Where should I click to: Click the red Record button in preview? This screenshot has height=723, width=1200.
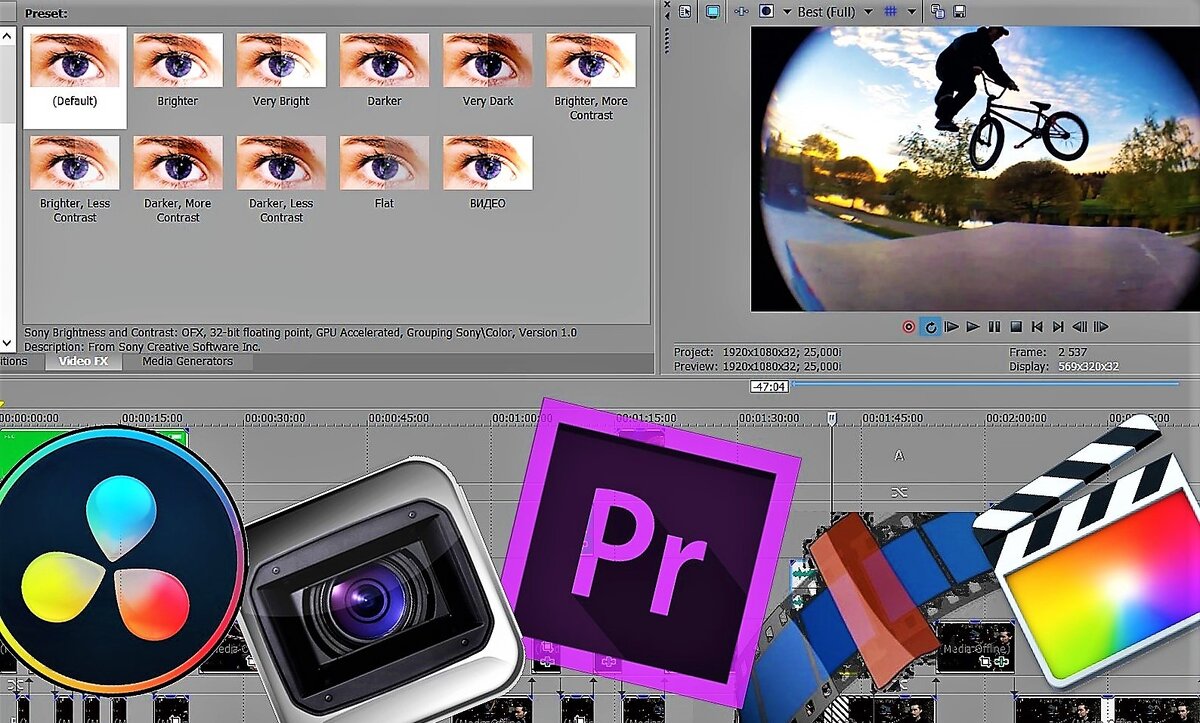click(x=909, y=326)
